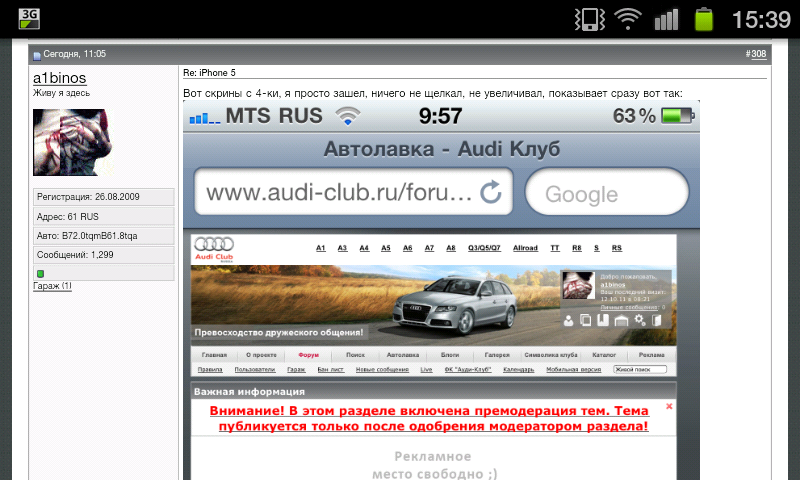The height and width of the screenshot is (480, 800).
Task: Open Личные сообщения link in welcome panel
Action: click(629, 307)
